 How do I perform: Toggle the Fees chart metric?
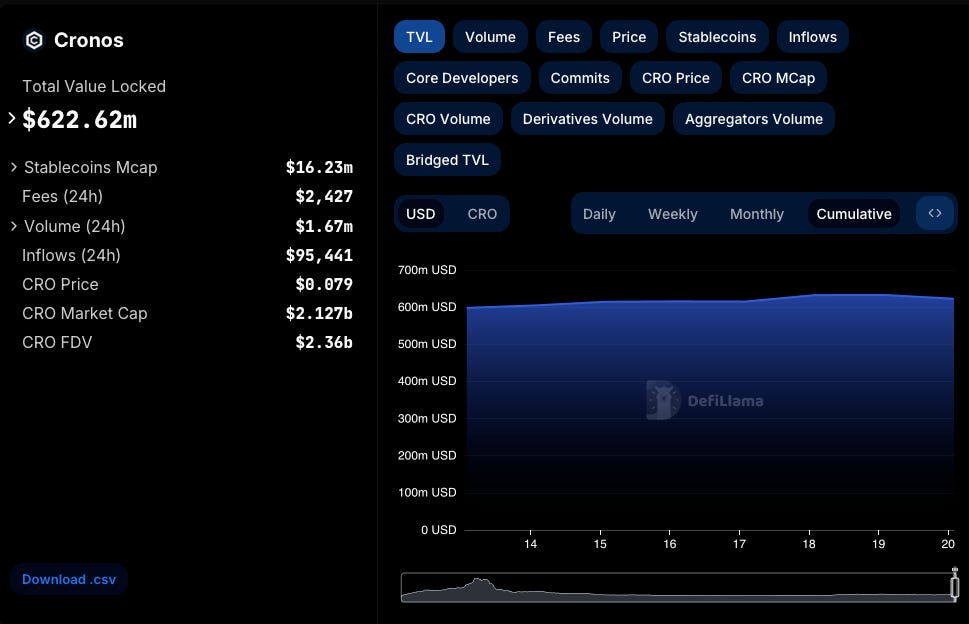coord(564,37)
